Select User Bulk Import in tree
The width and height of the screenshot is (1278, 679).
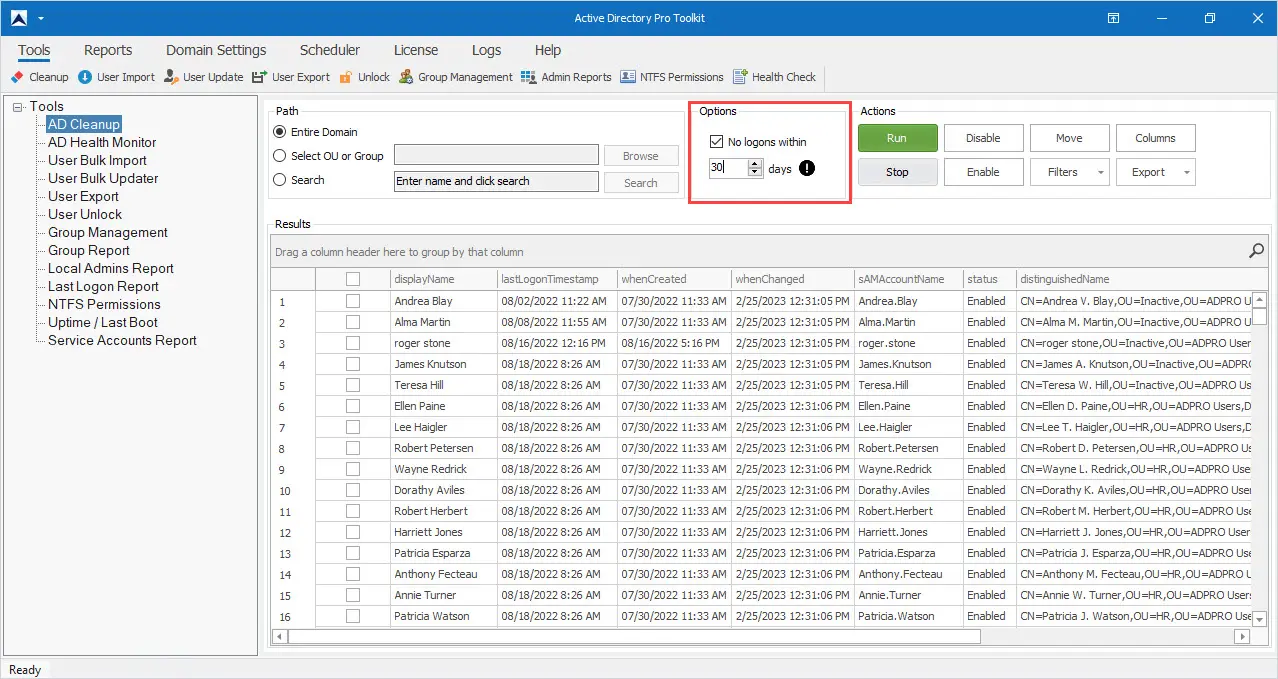(x=97, y=160)
